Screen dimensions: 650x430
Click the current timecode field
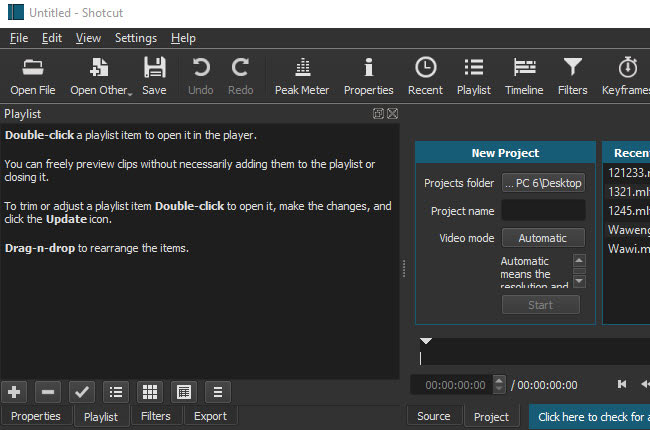tap(453, 385)
